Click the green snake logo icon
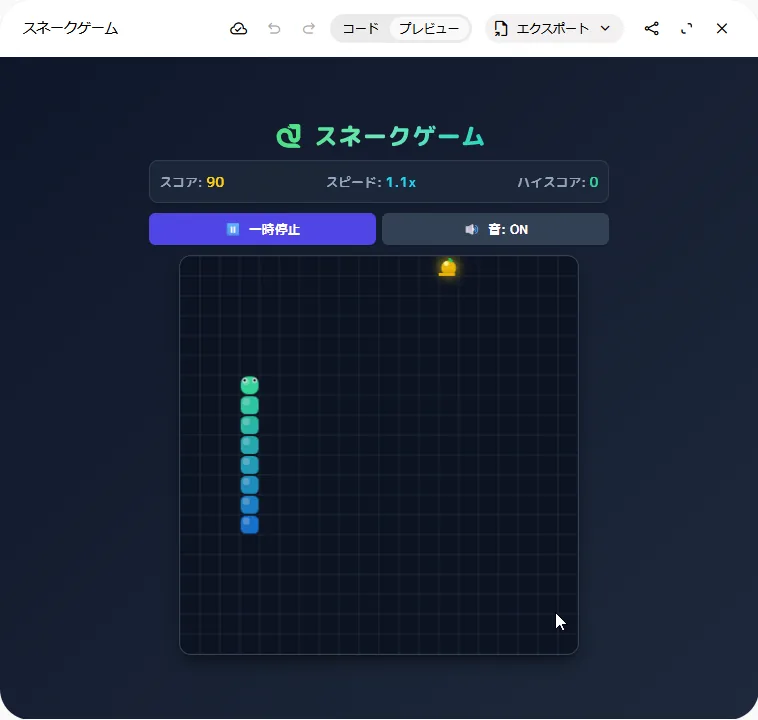The width and height of the screenshot is (758, 720). [x=289, y=136]
